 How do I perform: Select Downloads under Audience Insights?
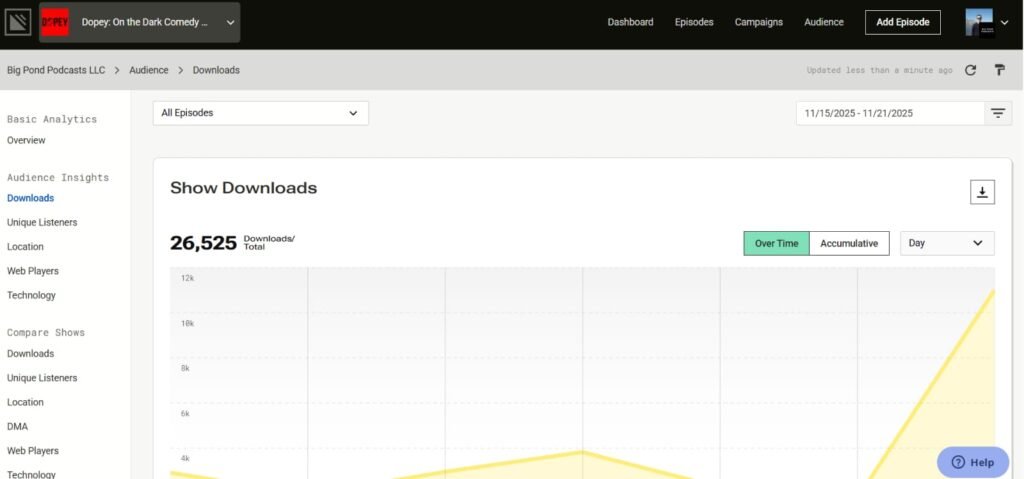point(30,198)
